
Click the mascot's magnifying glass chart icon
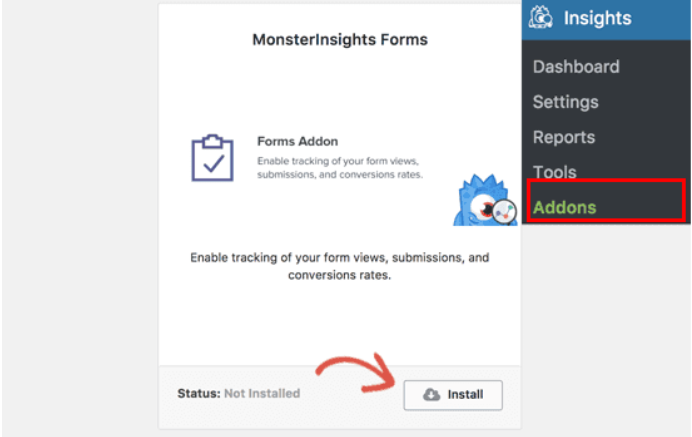504,211
